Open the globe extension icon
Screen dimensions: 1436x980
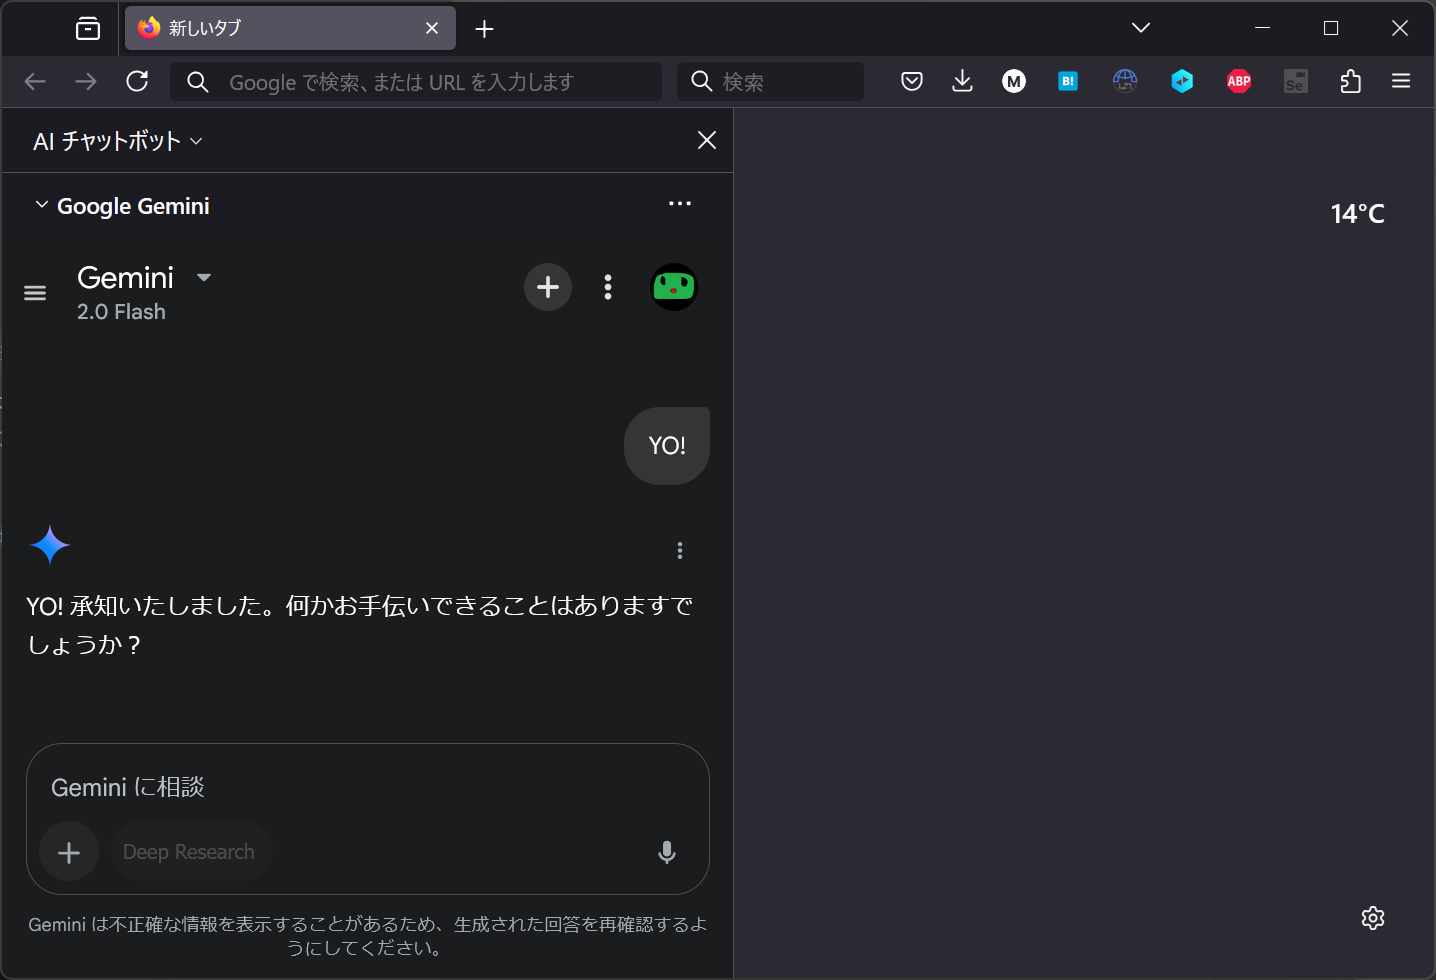click(1125, 82)
